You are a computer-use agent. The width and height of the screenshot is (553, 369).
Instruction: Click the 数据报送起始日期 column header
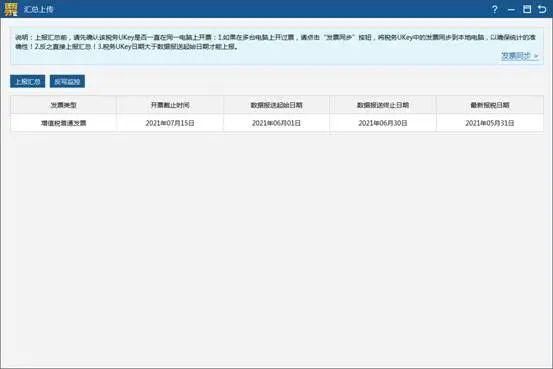tap(276, 105)
